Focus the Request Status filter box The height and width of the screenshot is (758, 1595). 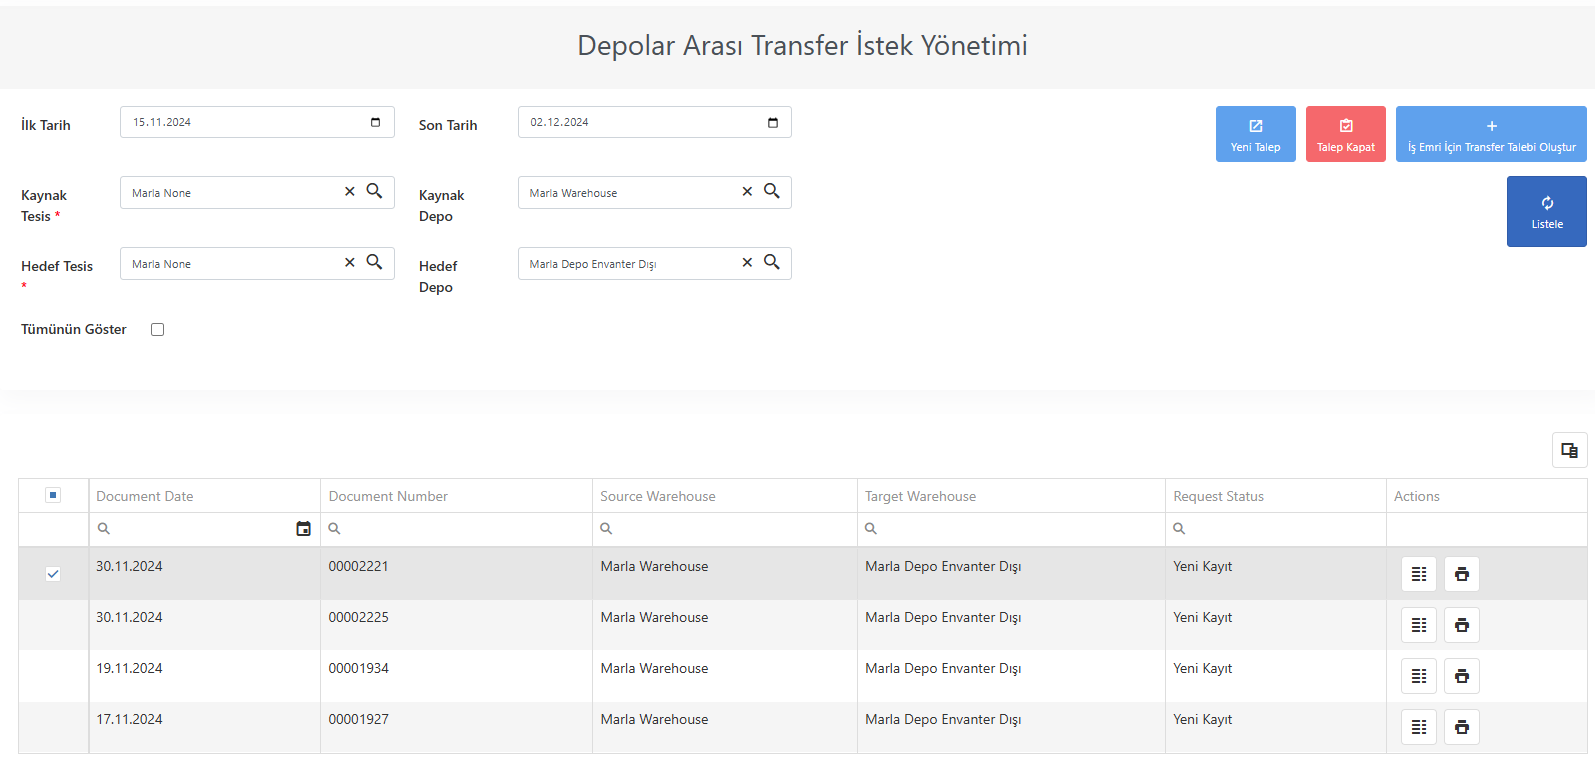1276,529
